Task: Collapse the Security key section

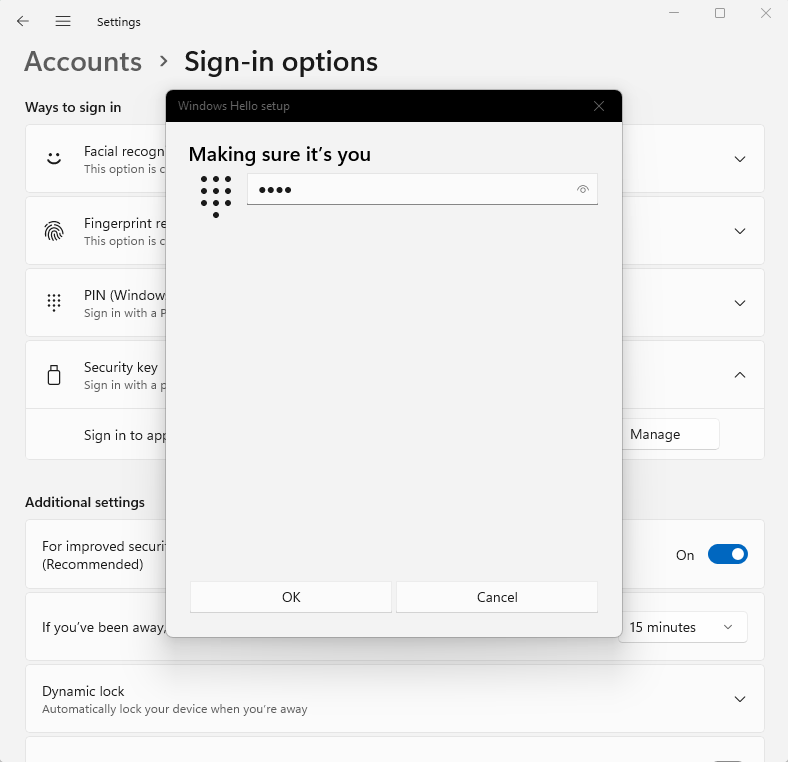Action: click(x=739, y=375)
